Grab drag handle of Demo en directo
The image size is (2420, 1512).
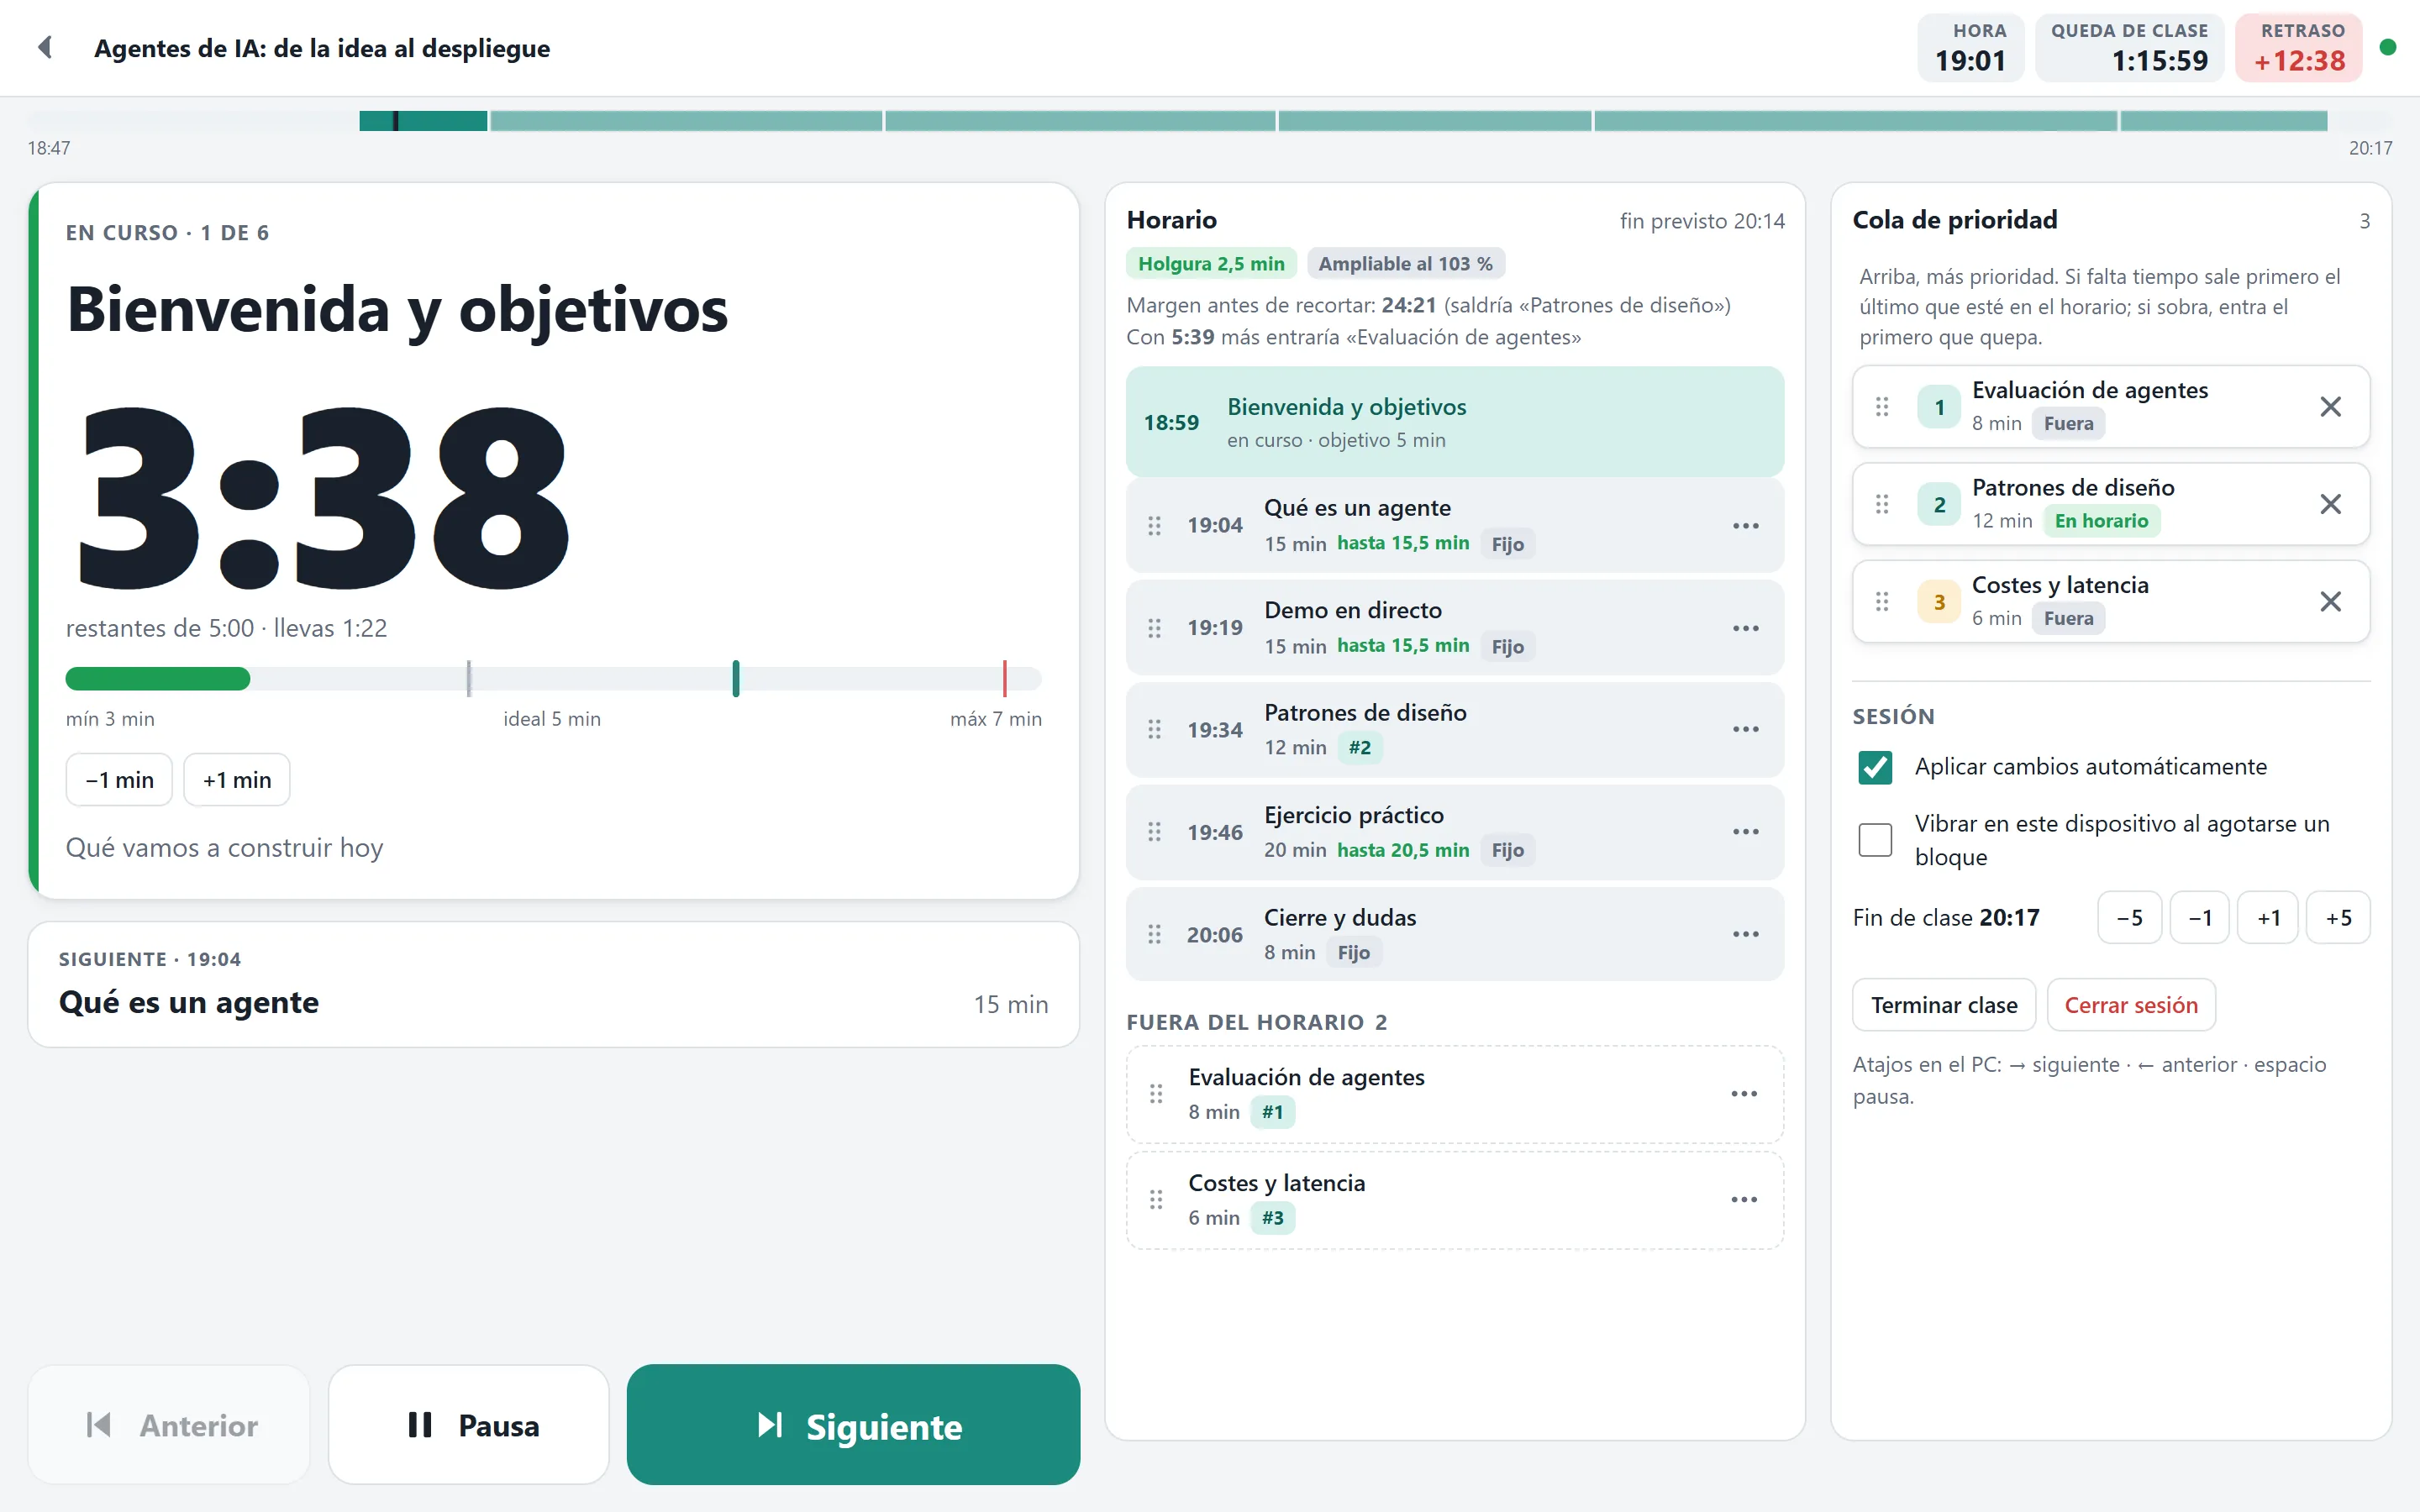[1155, 628]
